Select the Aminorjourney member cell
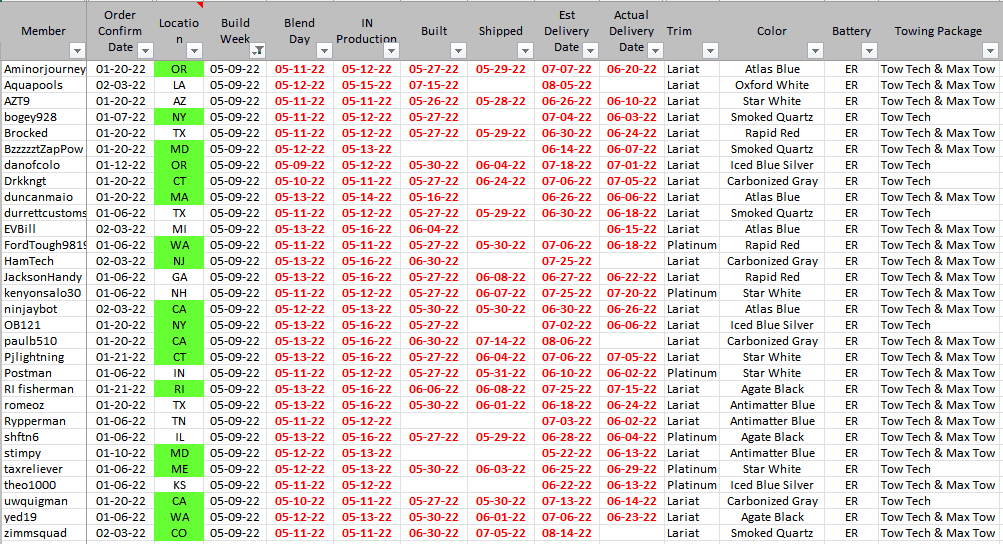Screen dimensions: 1003x544 [x=44, y=69]
